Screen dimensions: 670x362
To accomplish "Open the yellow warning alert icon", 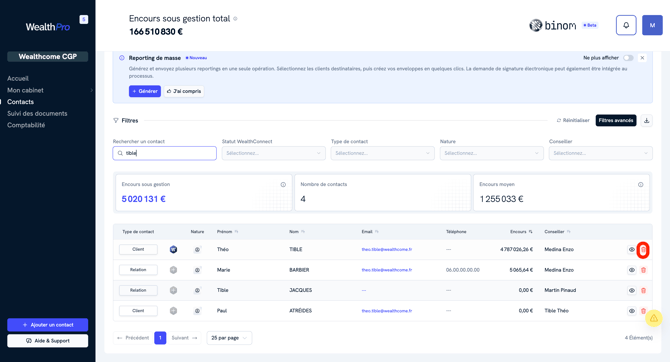I will coord(653,318).
